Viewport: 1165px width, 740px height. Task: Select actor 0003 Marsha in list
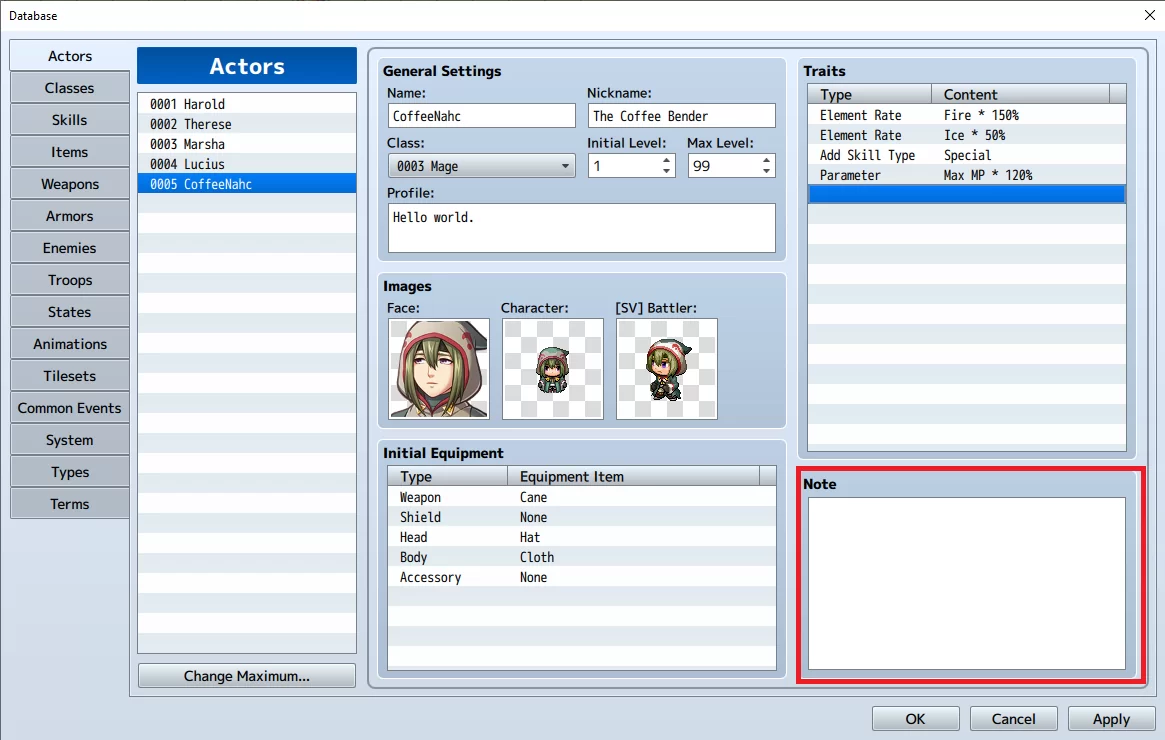click(x=247, y=144)
